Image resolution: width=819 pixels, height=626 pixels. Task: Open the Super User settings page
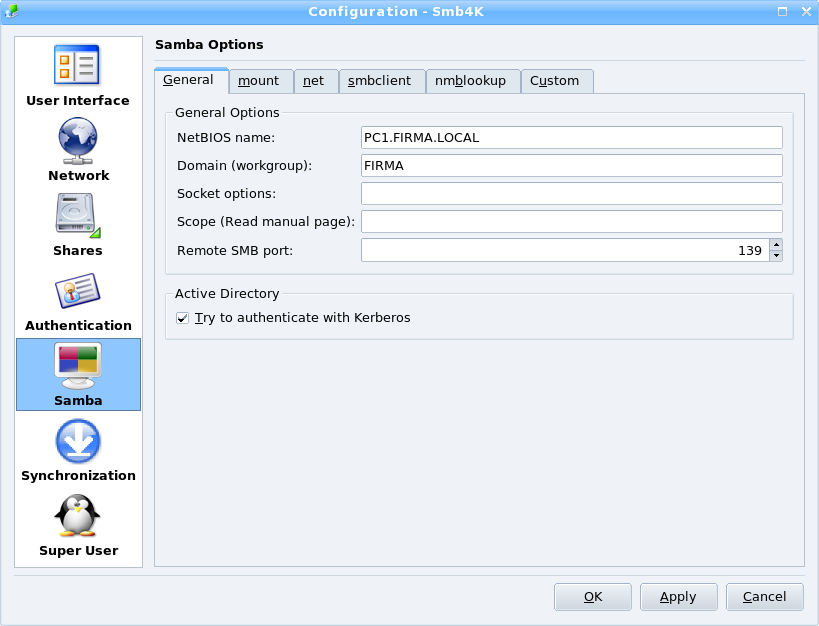point(78,525)
